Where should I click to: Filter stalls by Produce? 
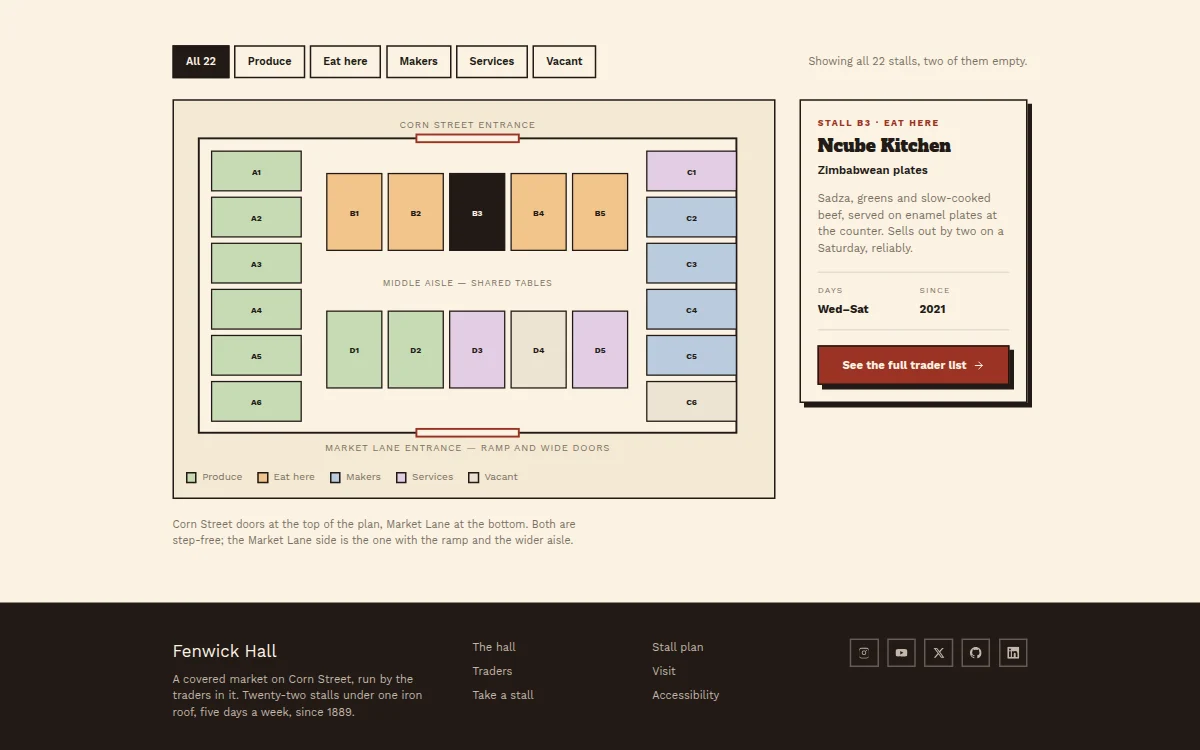click(270, 62)
